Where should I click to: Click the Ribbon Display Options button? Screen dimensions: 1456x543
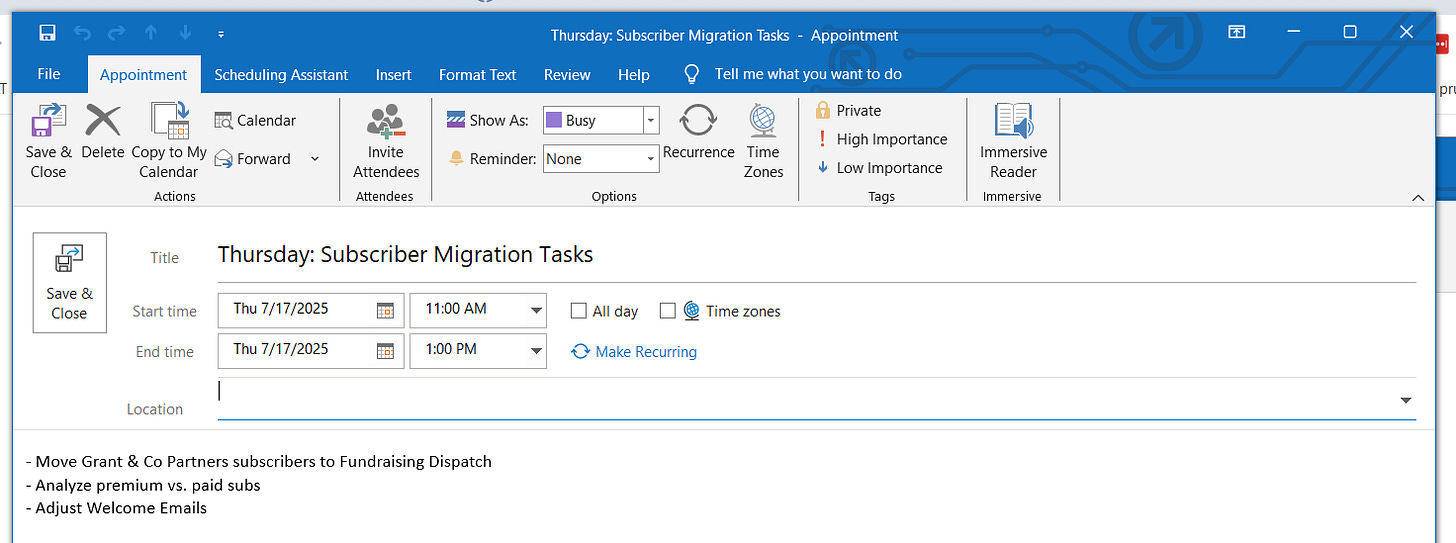tap(1236, 33)
